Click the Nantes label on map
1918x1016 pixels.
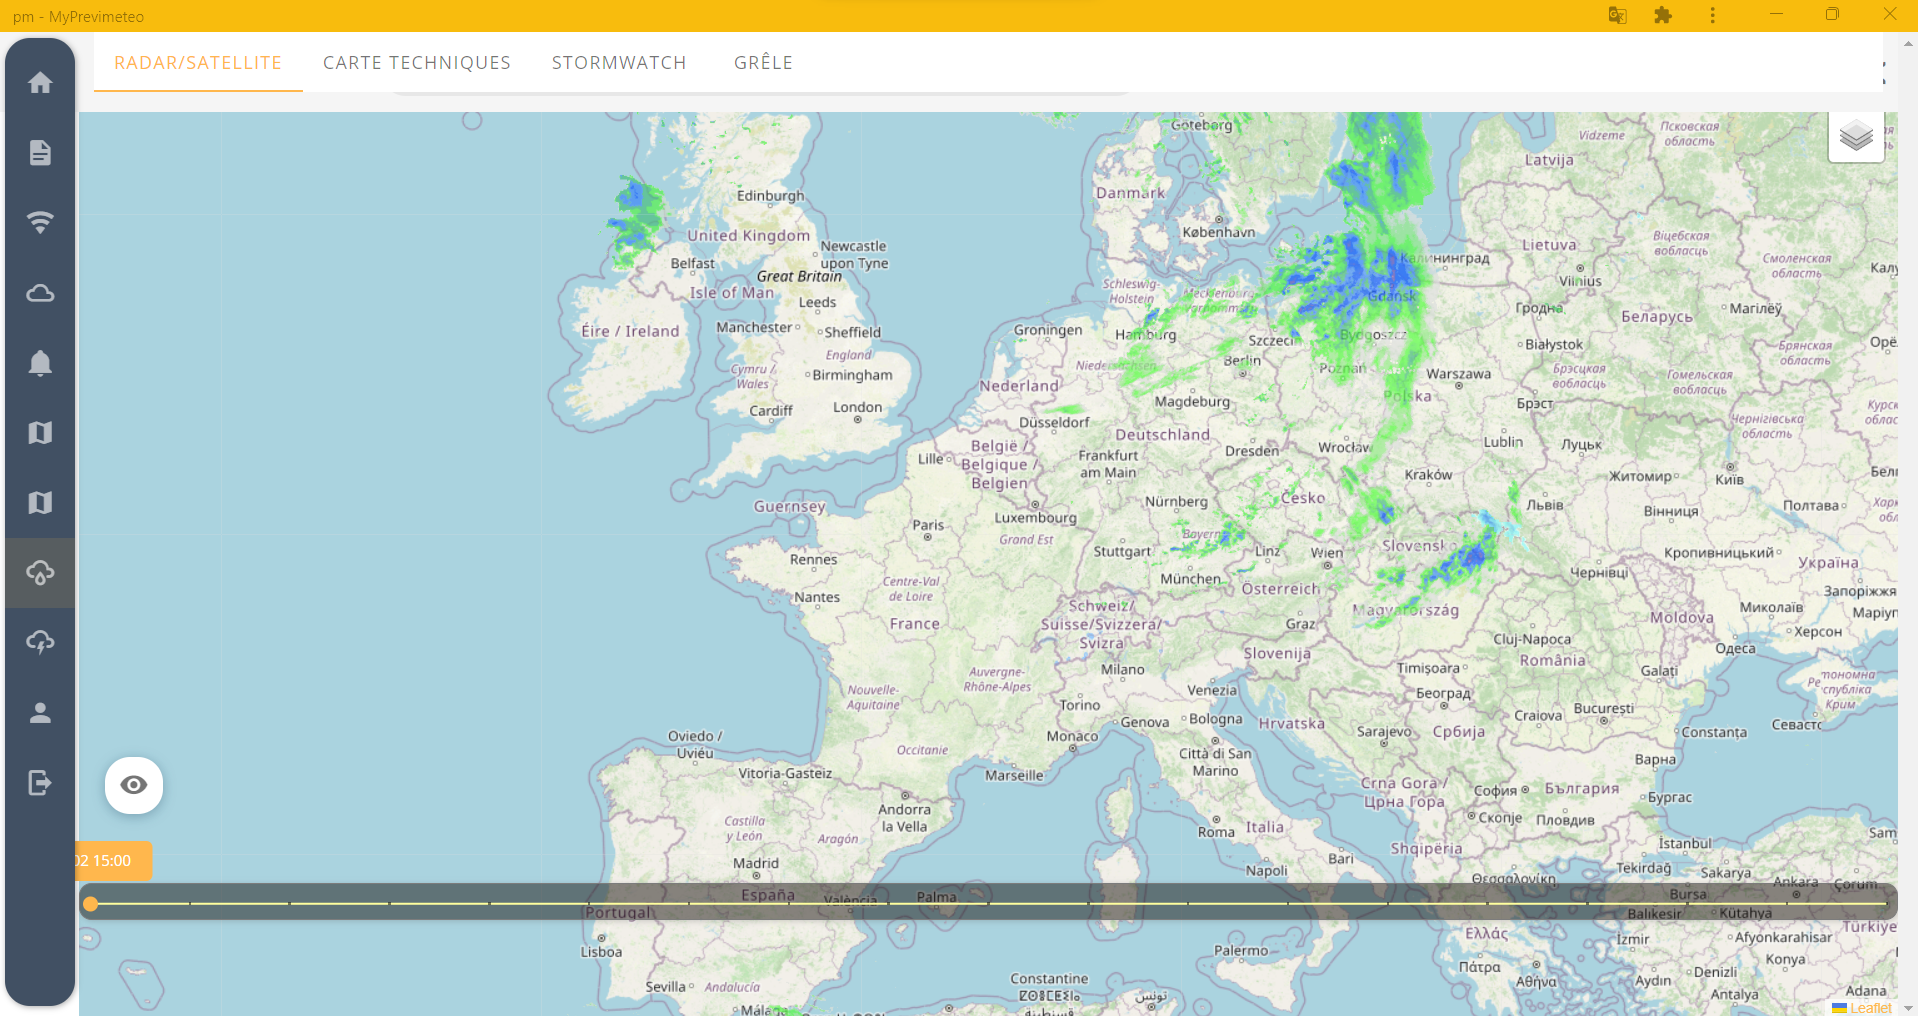(817, 597)
